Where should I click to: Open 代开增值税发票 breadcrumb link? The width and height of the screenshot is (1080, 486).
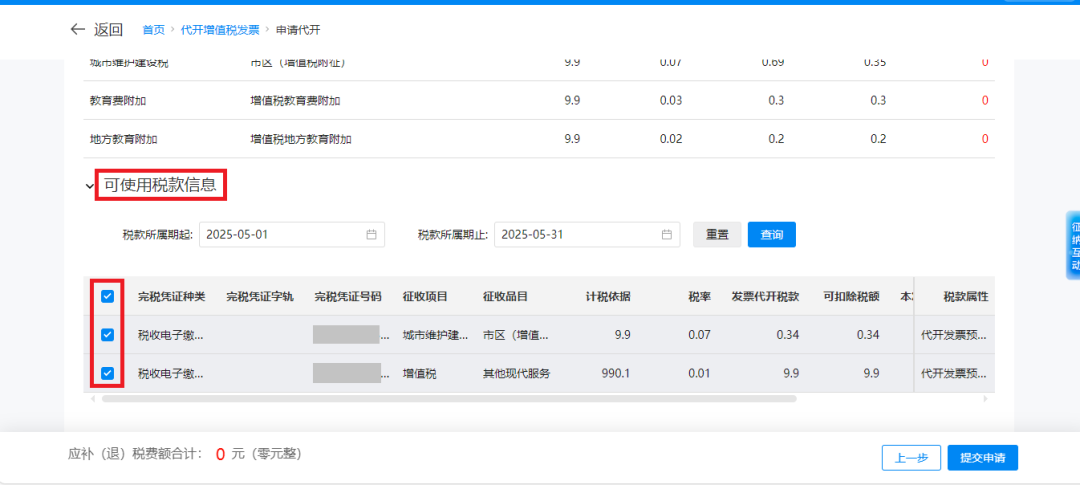[x=220, y=30]
